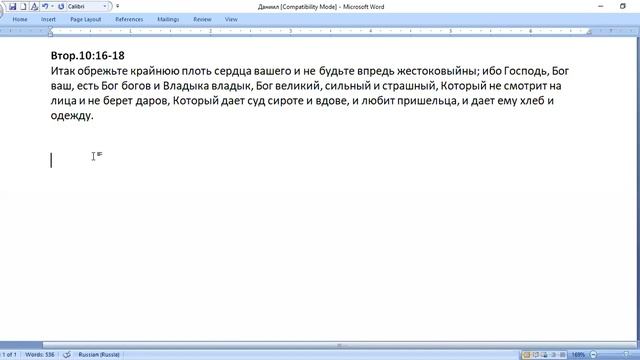Switch to Full Screen Reading view
This screenshot has width=640, height=360.
coord(536,355)
